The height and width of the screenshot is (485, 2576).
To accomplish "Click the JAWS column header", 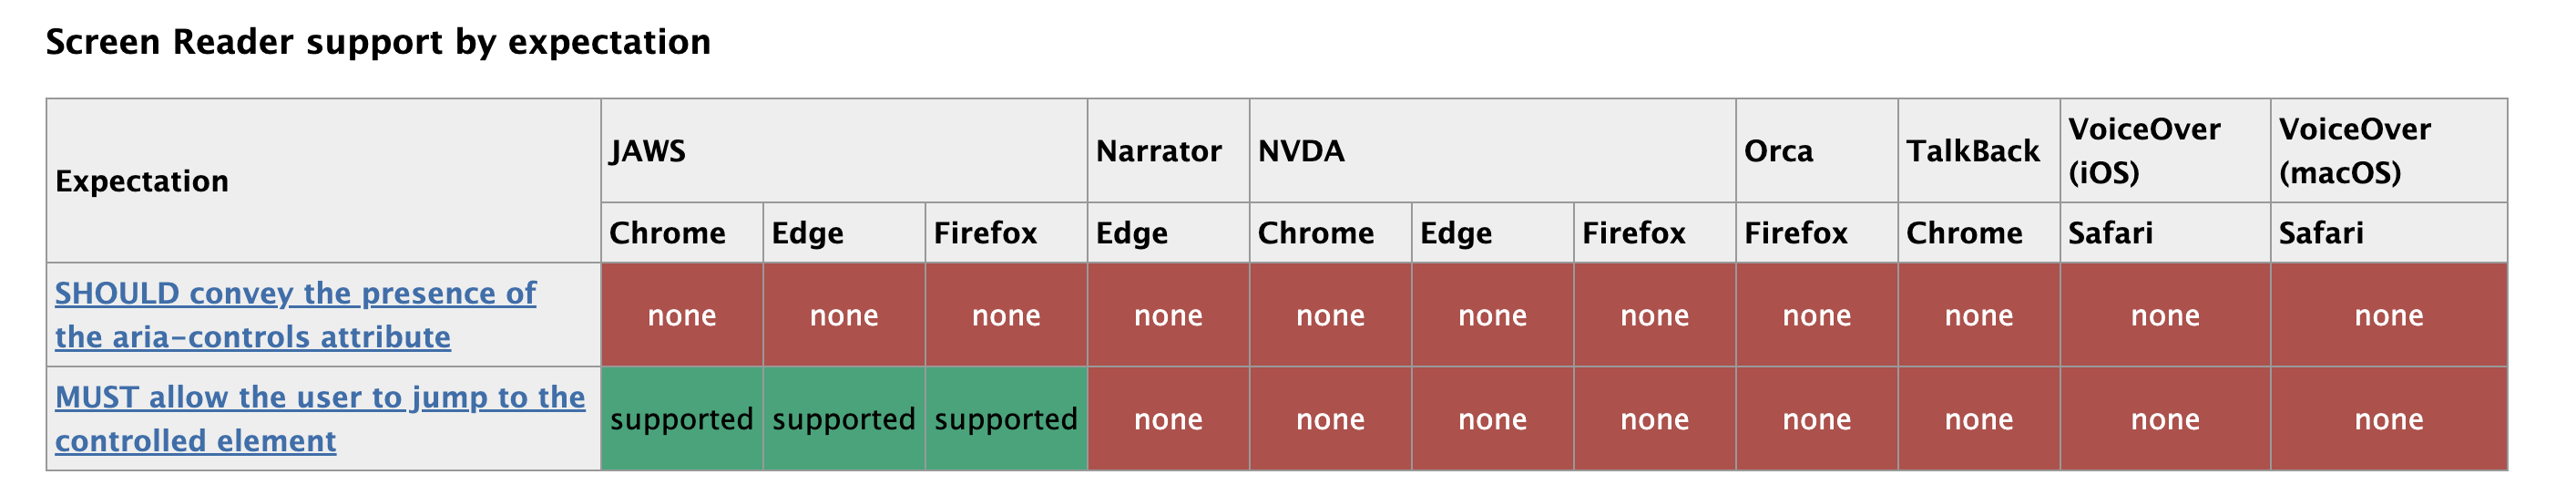I will click(648, 151).
